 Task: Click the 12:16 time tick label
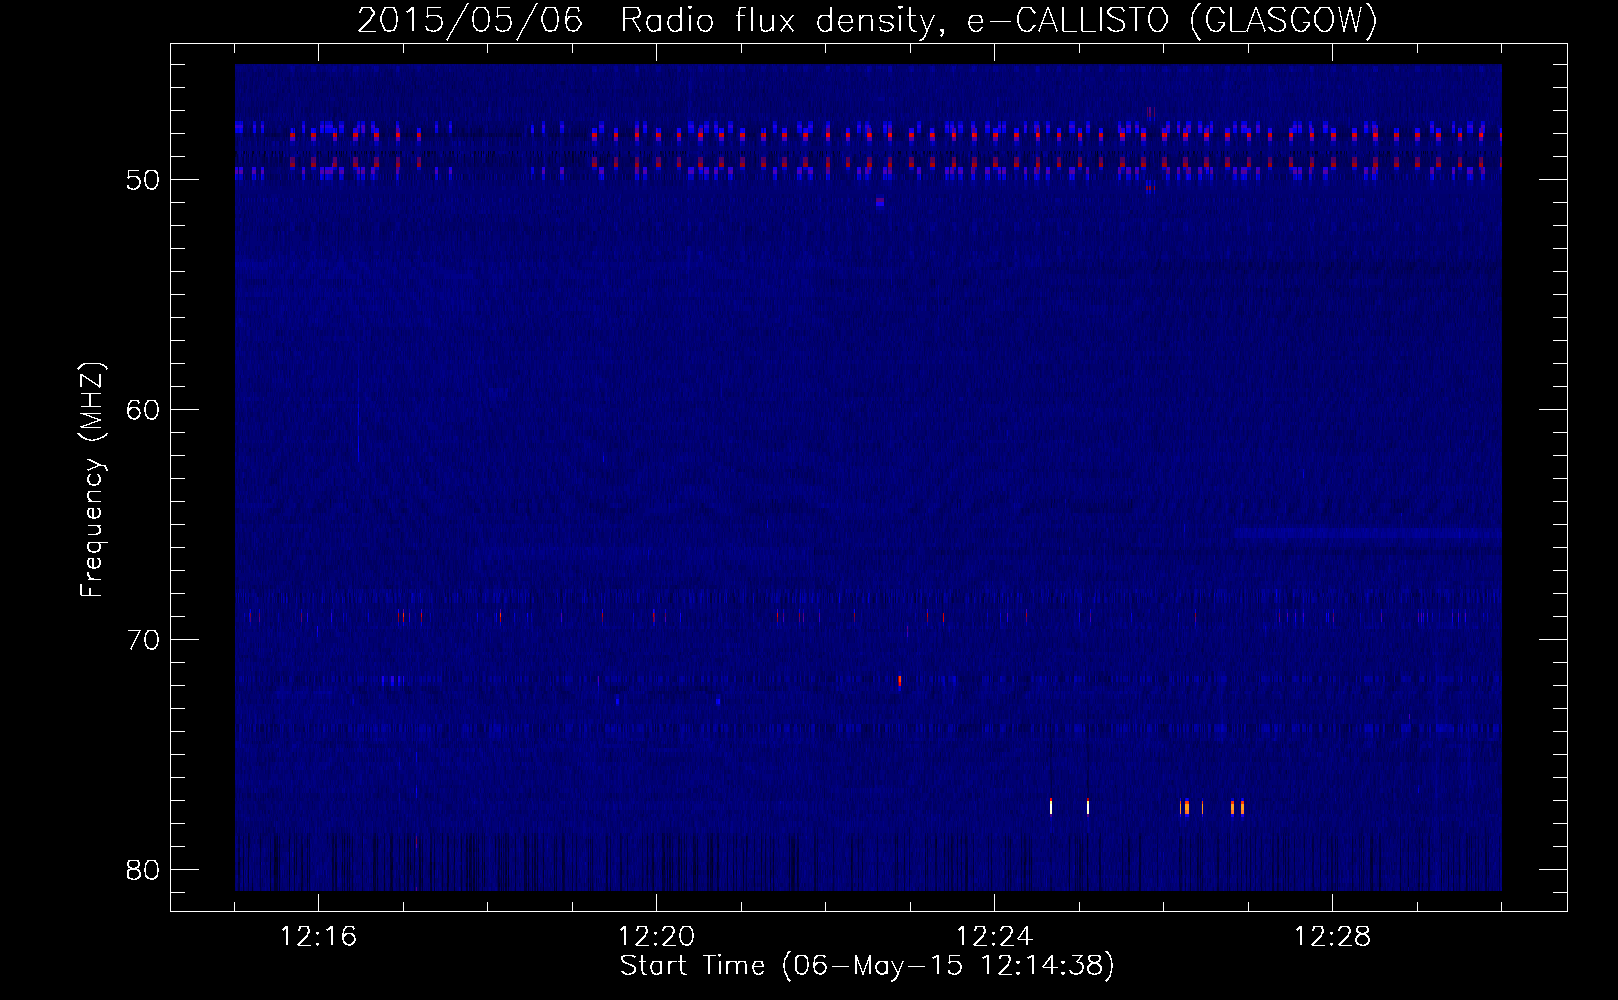click(x=318, y=937)
